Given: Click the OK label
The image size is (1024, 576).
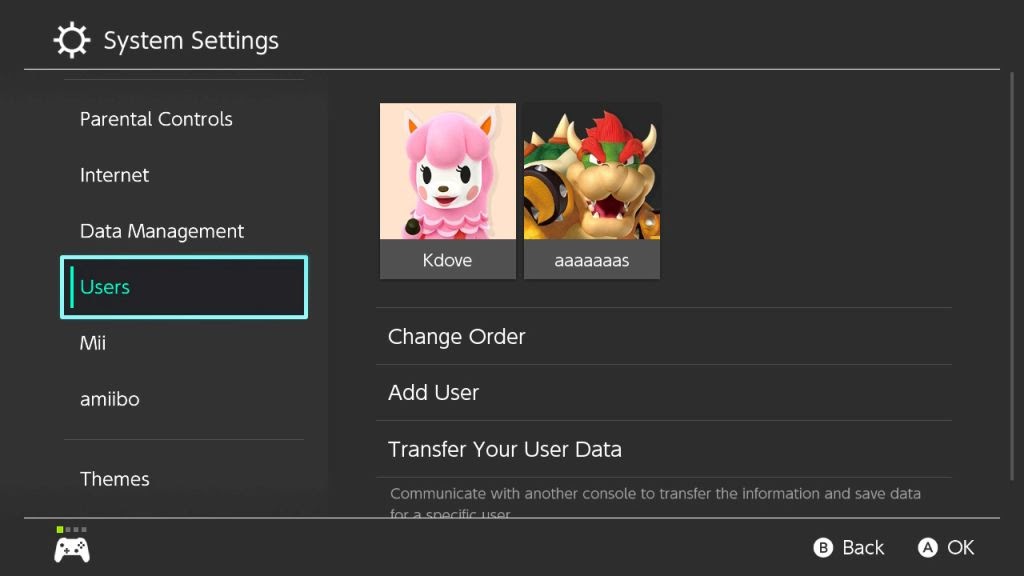Looking at the screenshot, I should [960, 547].
